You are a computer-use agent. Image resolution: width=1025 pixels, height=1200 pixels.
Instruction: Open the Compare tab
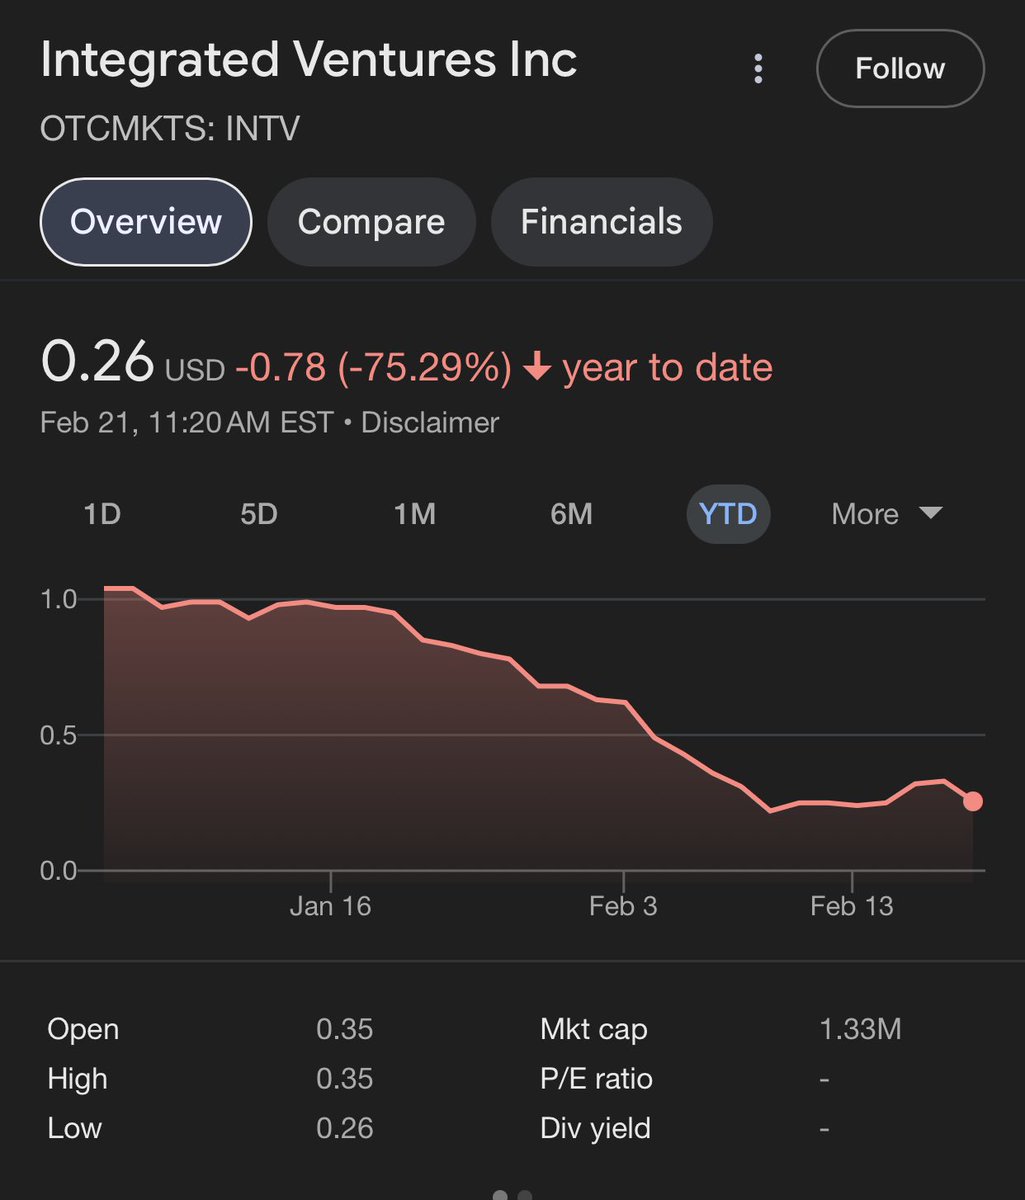click(371, 221)
